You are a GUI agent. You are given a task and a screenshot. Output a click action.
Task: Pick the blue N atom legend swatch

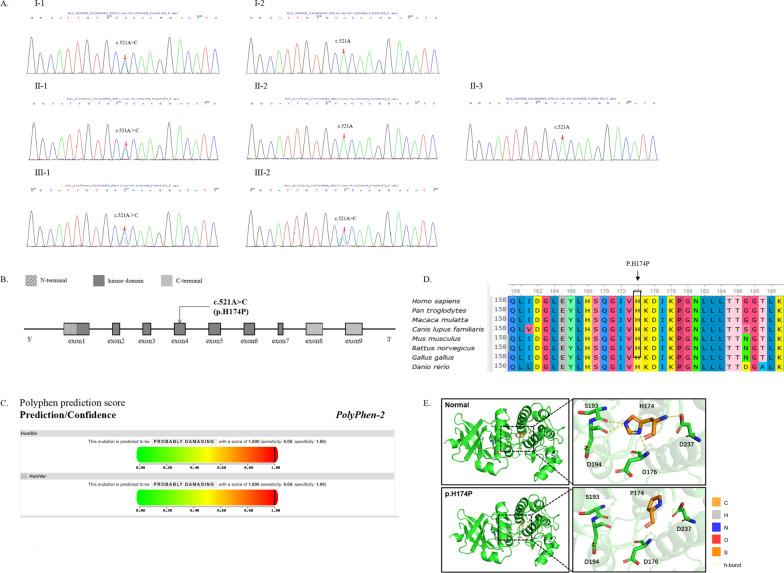(716, 528)
